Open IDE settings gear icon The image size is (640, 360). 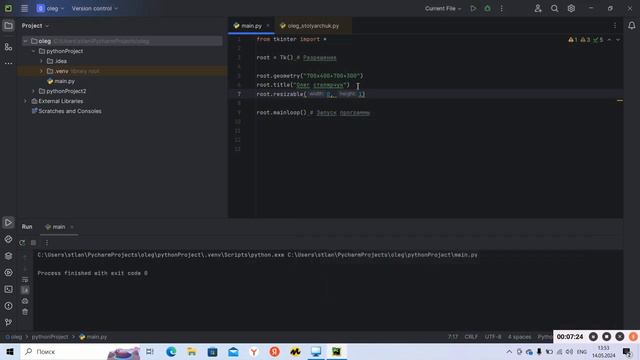pos(571,8)
